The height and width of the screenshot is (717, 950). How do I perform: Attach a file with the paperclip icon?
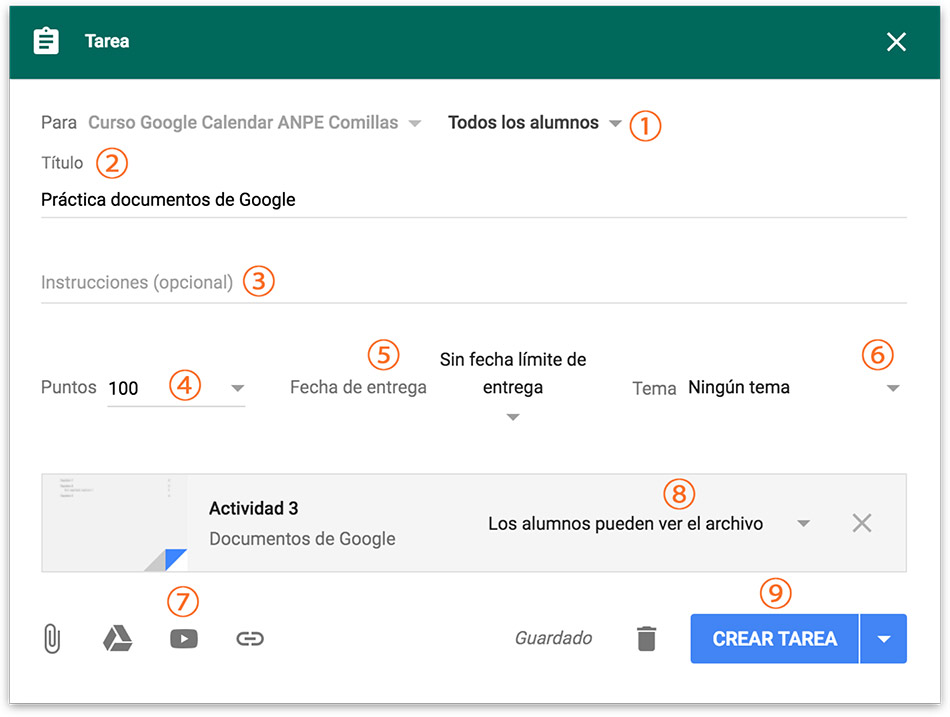coord(52,639)
